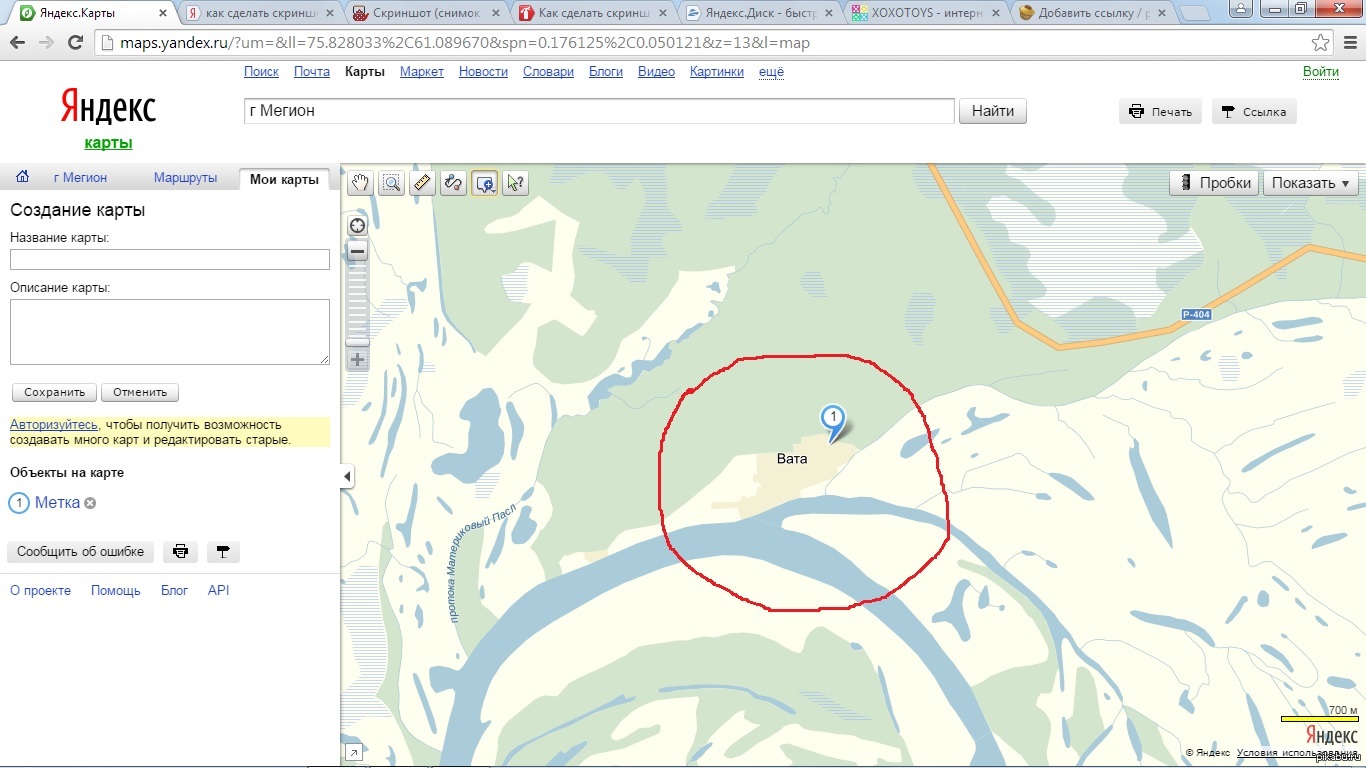
Task: Select the add placemark tool
Action: [x=485, y=183]
